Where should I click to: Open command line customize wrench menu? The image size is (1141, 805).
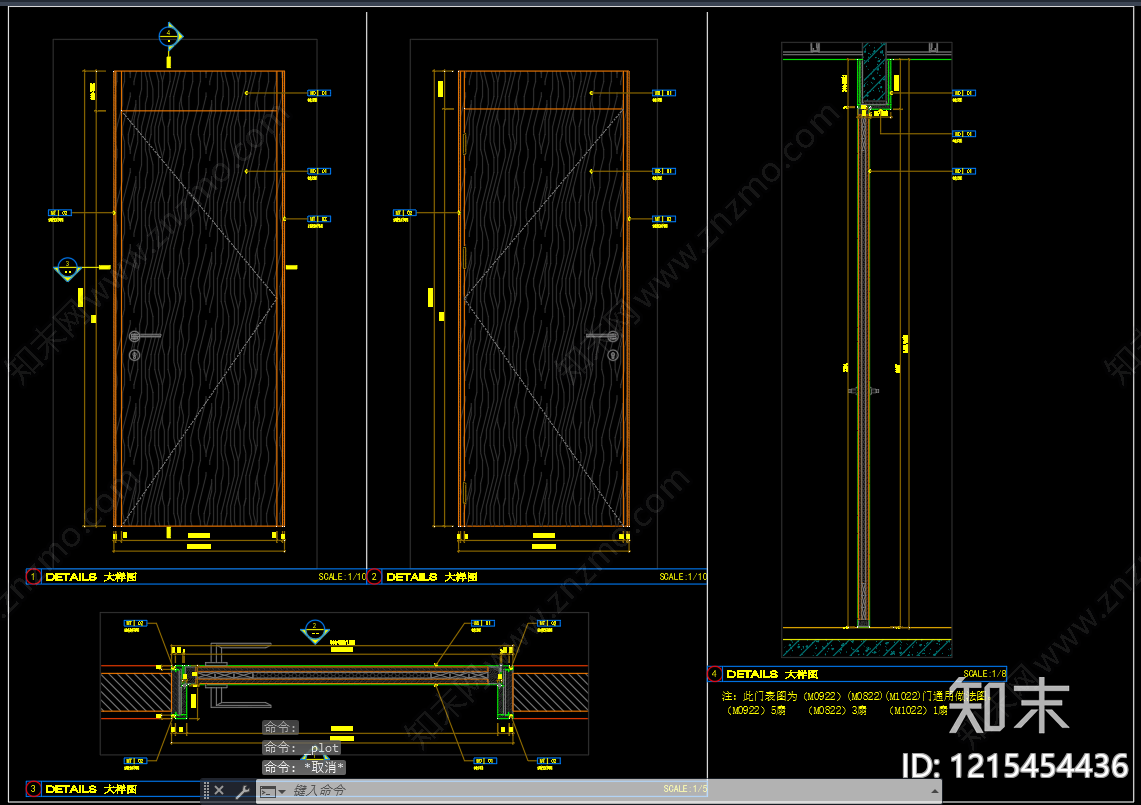(x=242, y=790)
